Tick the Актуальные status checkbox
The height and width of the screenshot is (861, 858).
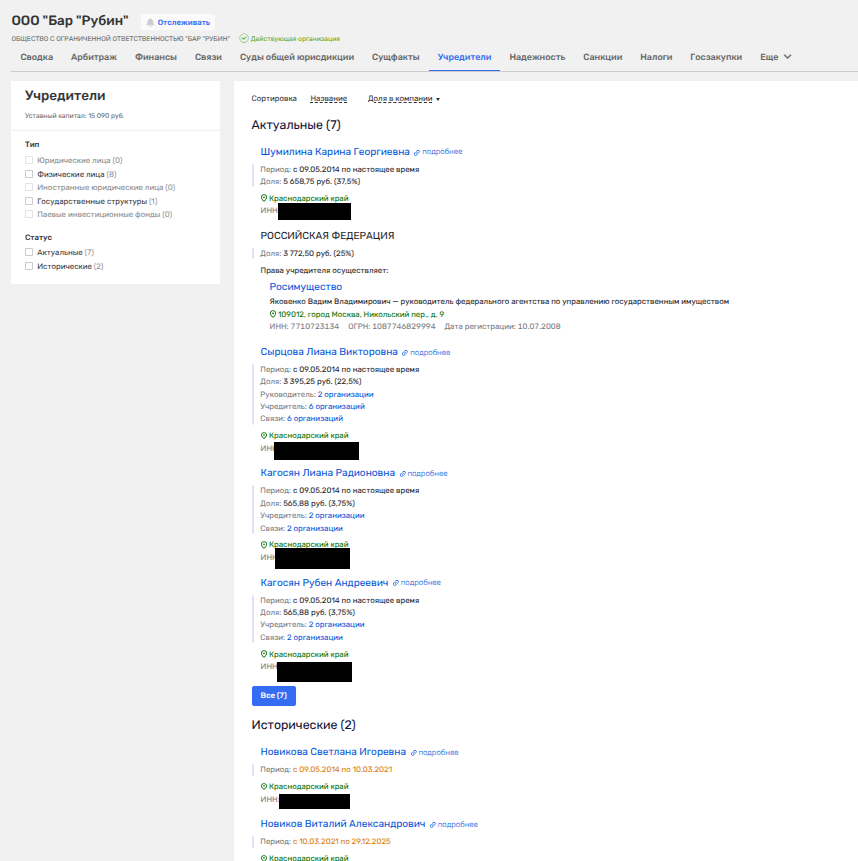(x=29, y=253)
